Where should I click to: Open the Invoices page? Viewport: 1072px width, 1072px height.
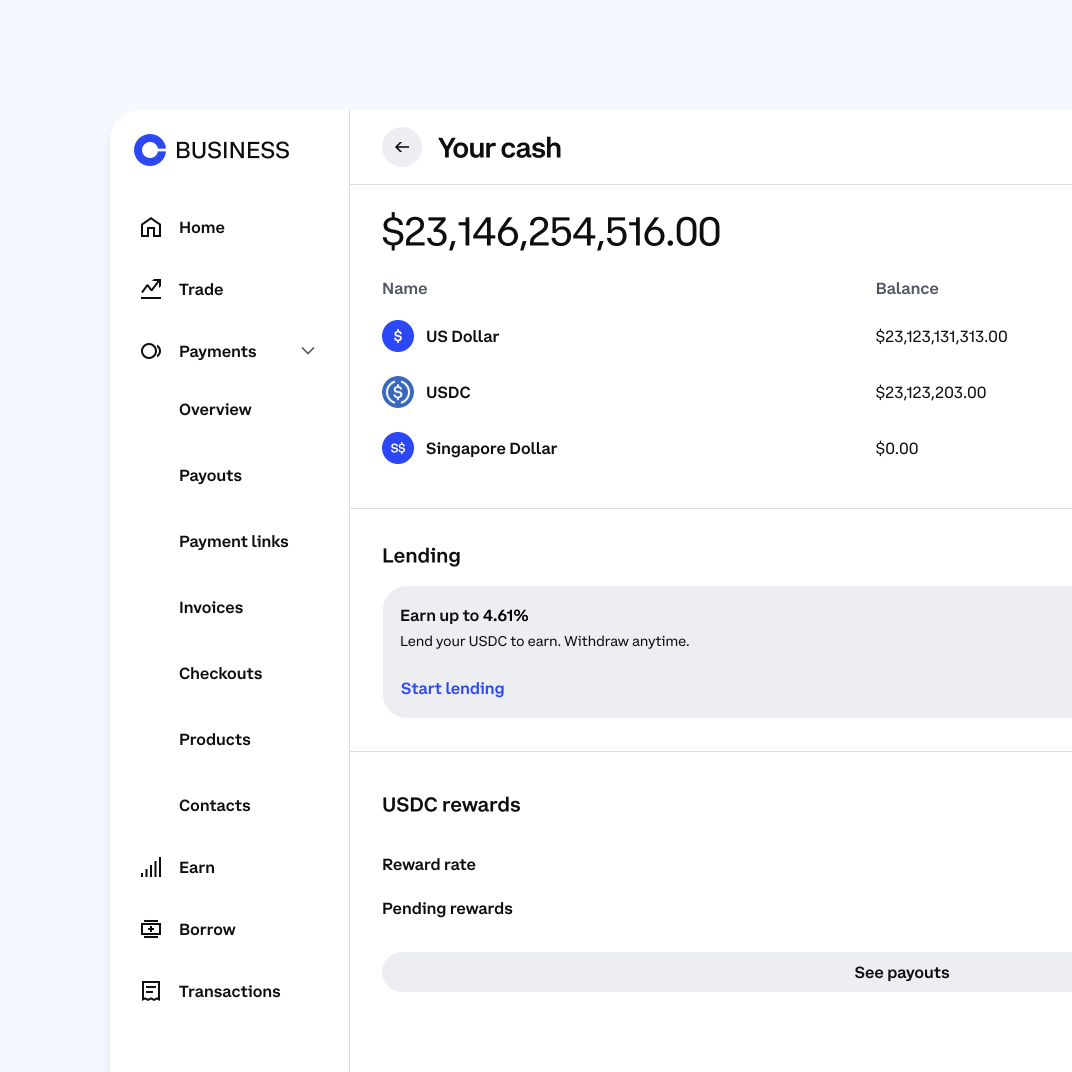(x=211, y=608)
